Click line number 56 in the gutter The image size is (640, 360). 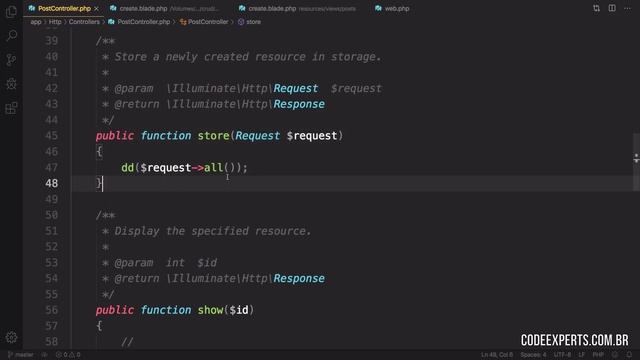[x=51, y=310]
